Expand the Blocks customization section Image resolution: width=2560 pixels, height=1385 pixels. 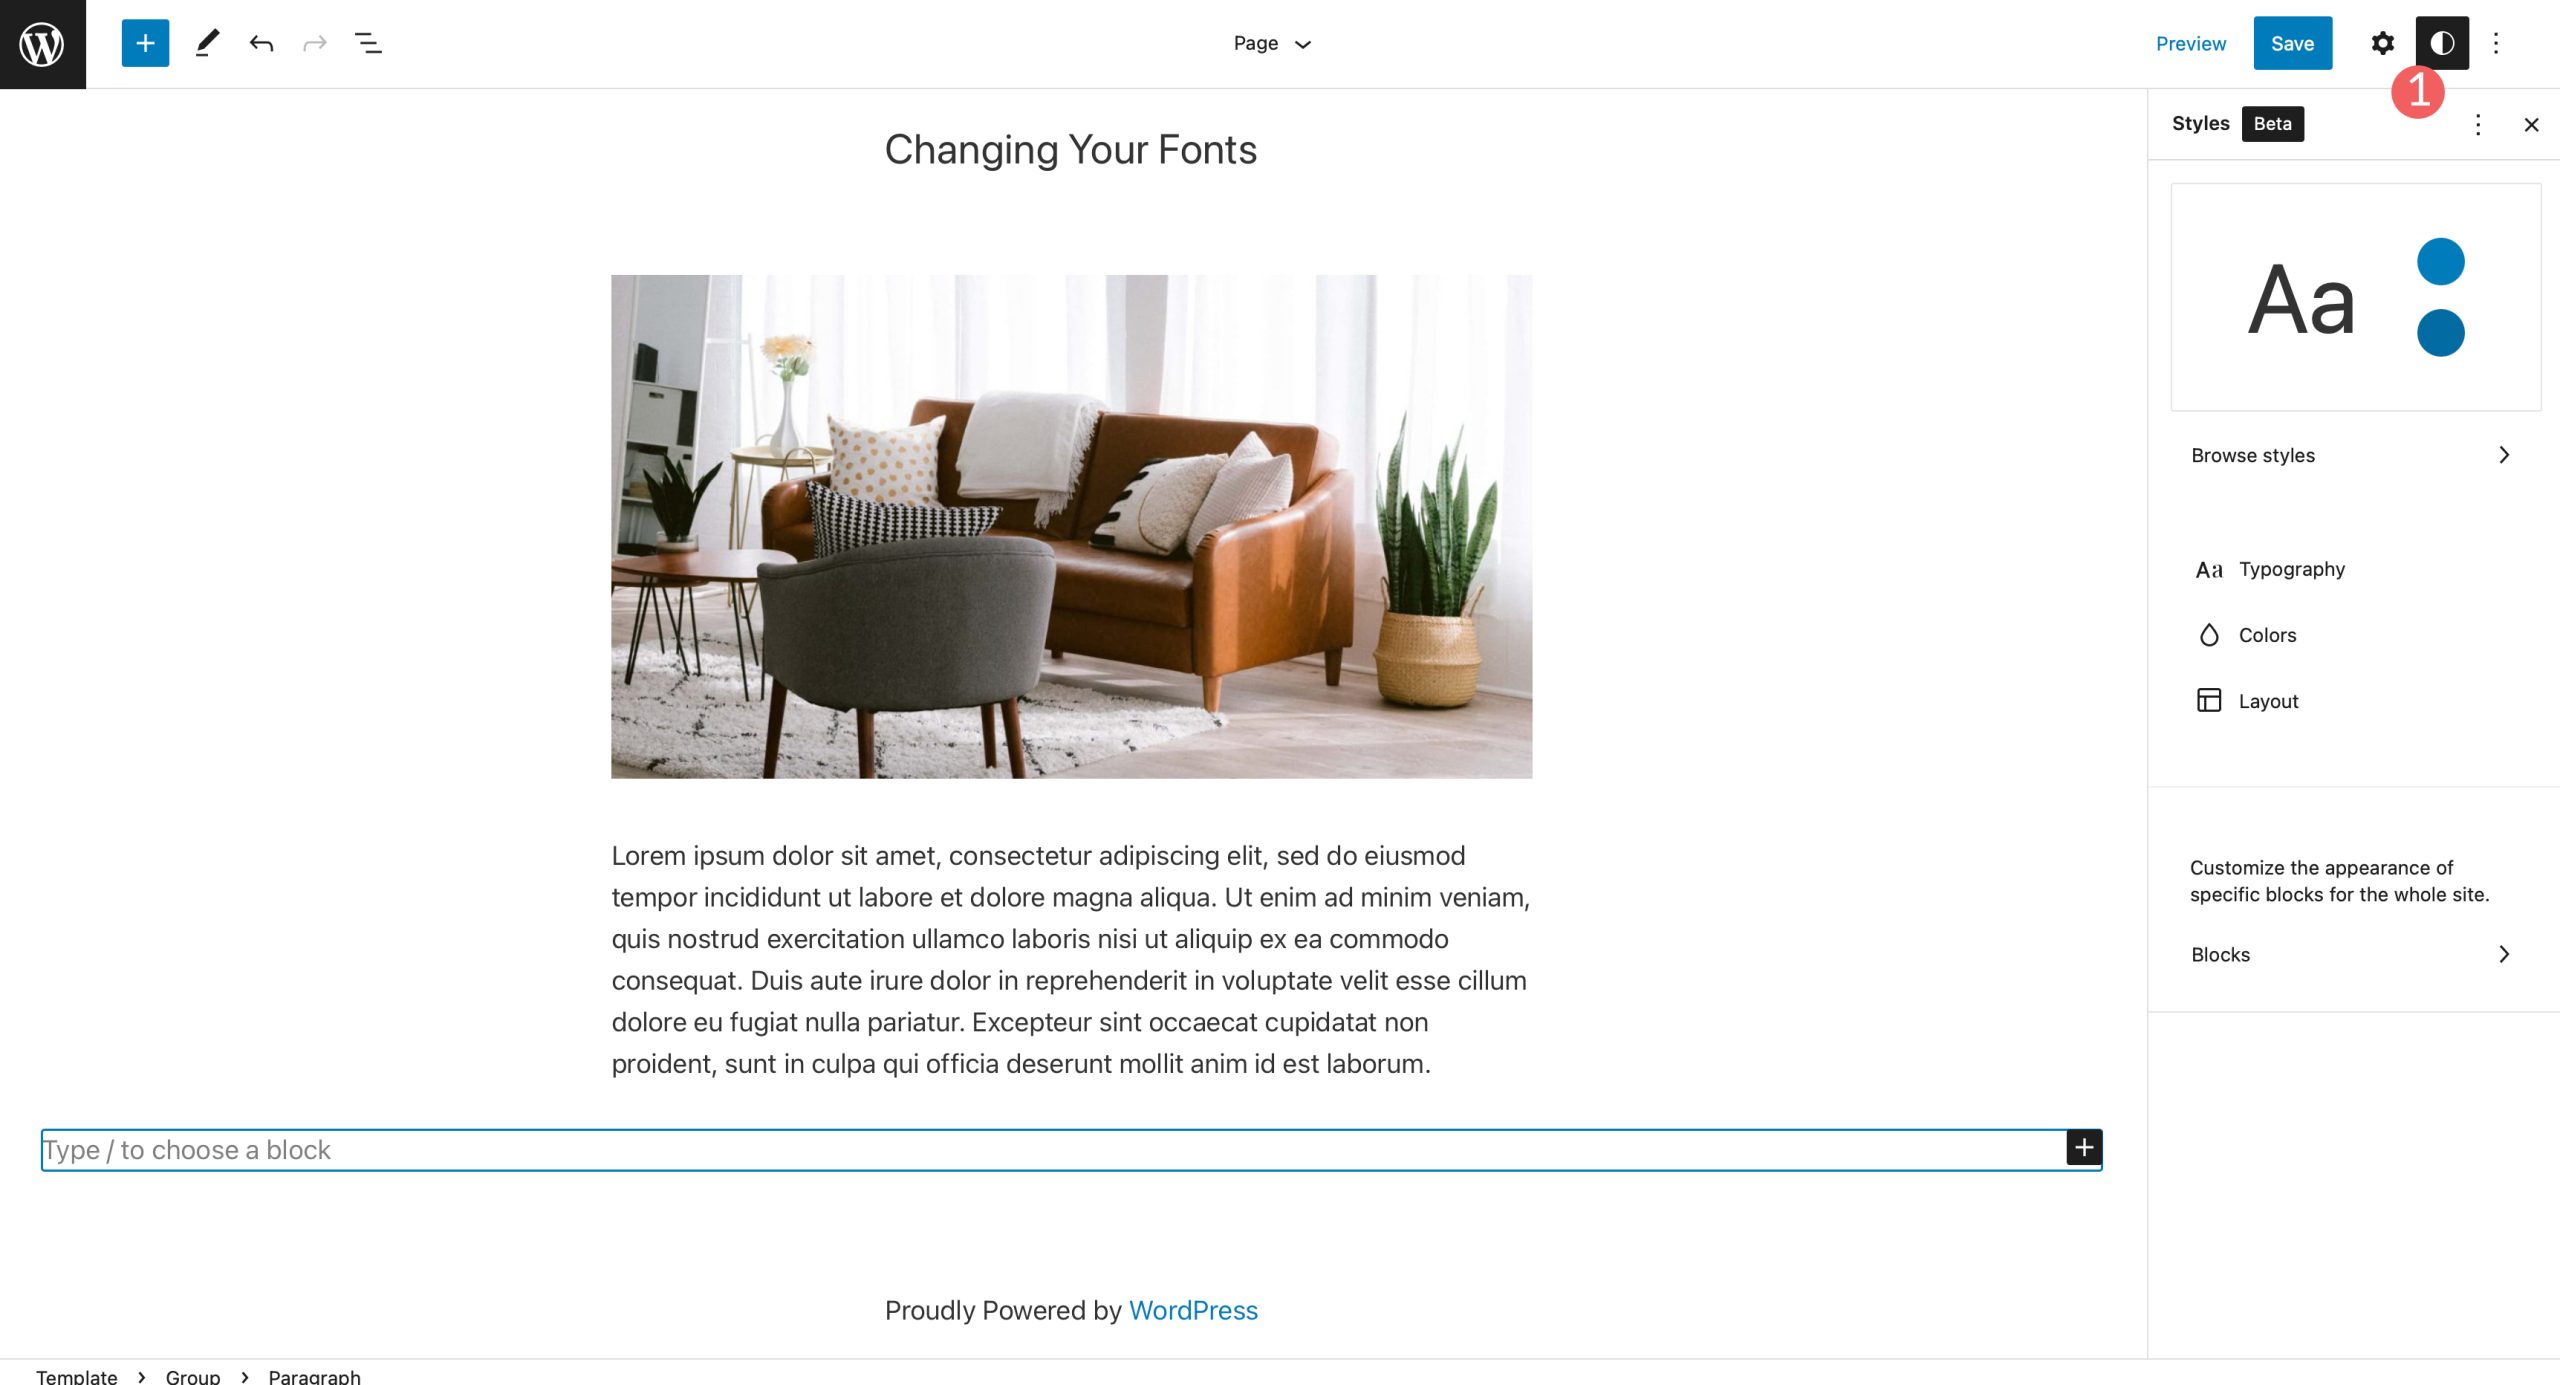point(2352,953)
